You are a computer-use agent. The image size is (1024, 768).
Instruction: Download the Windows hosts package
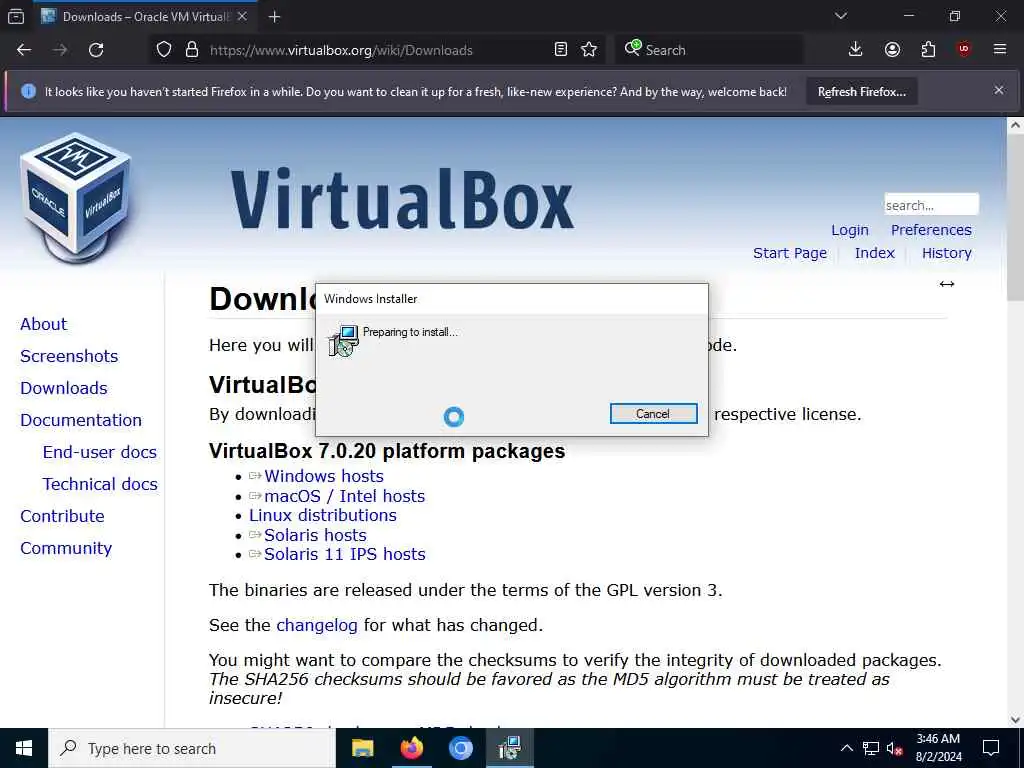(324, 476)
